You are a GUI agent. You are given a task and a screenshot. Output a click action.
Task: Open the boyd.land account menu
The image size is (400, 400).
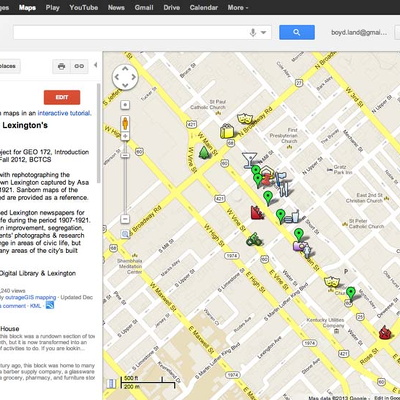point(359,32)
